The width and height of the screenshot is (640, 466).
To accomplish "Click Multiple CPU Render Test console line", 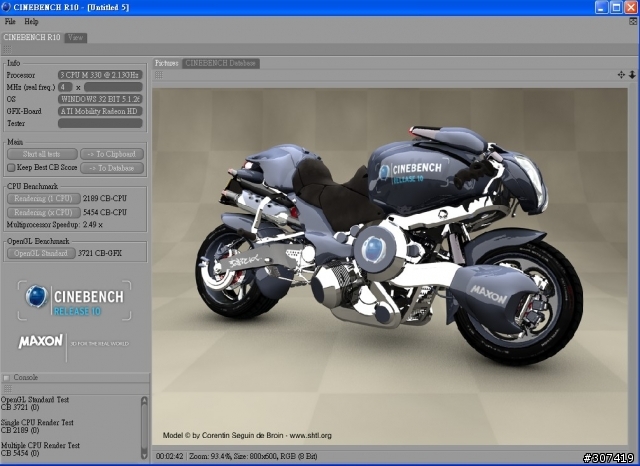I will click(x=40, y=446).
